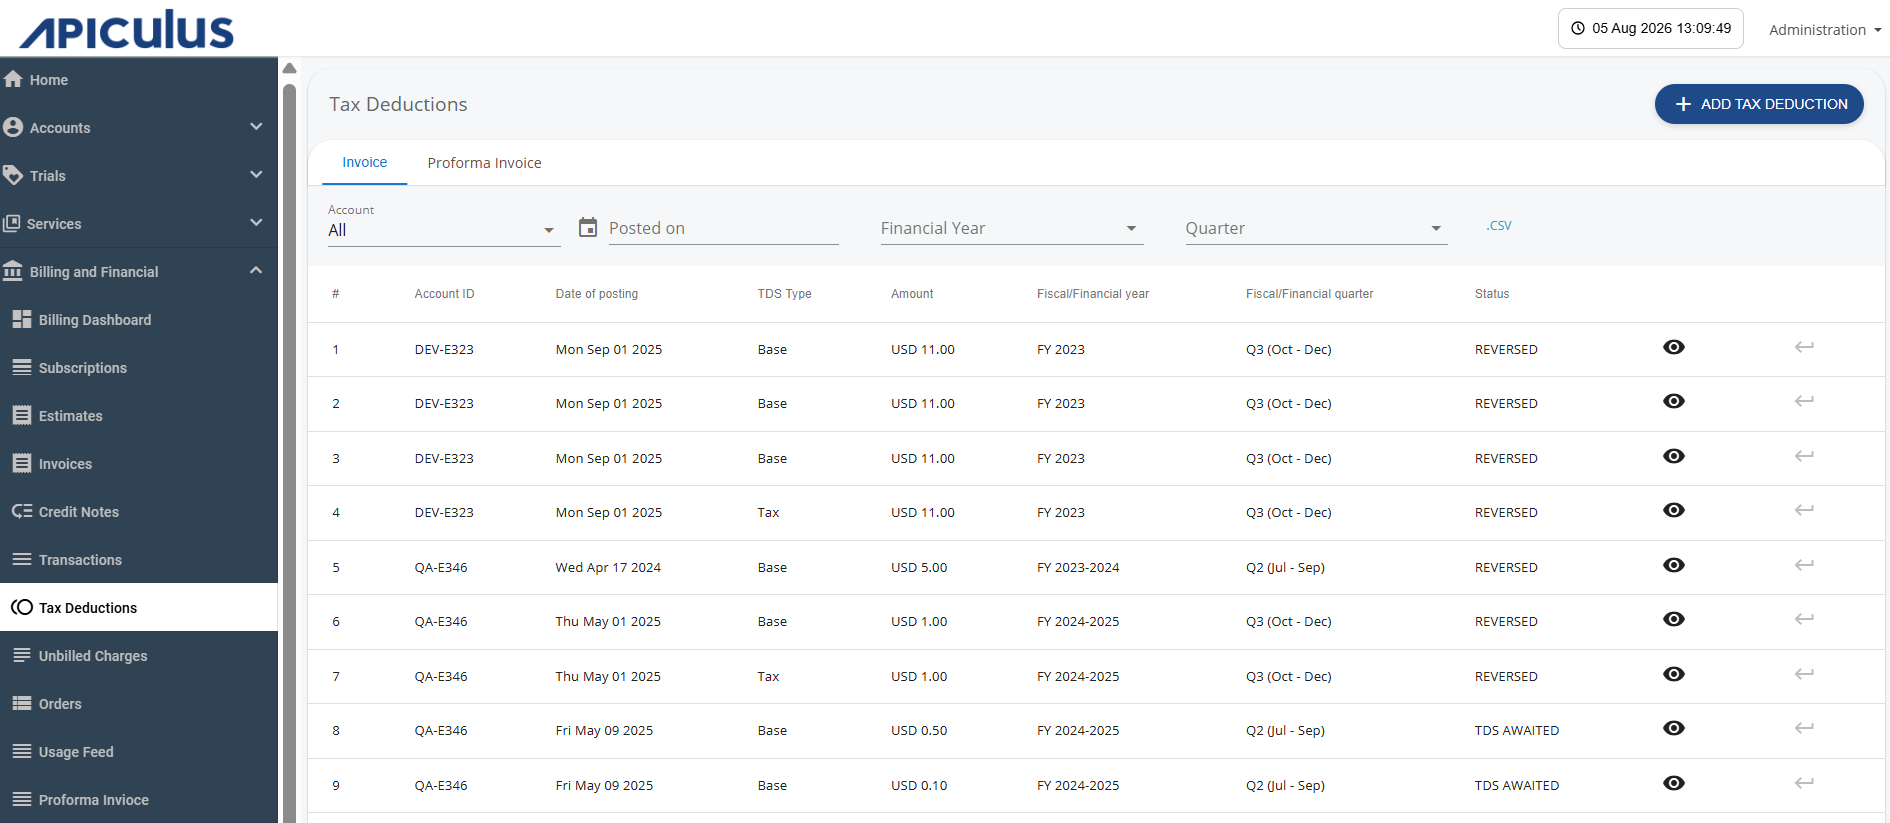Screen dimensions: 1890x823
Task: Click the Orders list icon
Action: coord(22,703)
